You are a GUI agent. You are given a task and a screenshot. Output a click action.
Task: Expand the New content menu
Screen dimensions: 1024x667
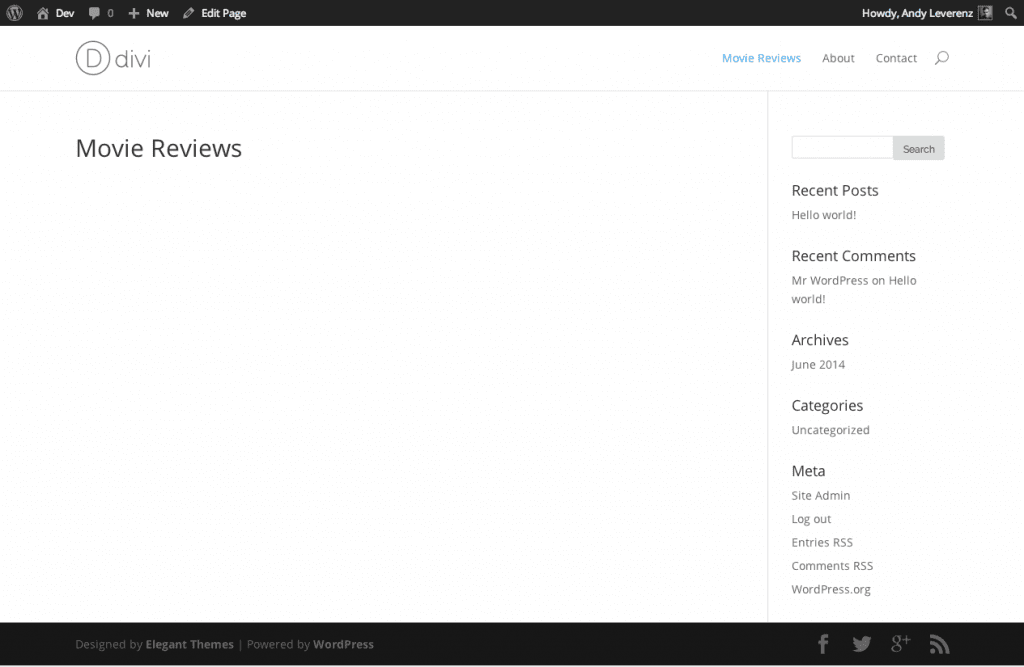click(148, 13)
